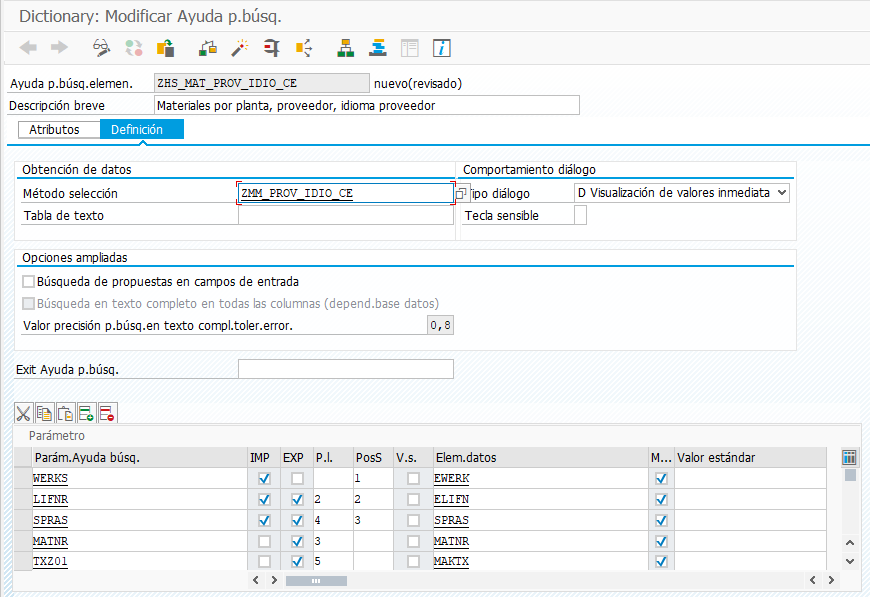Uncheck IMP checkbox for WERKS row
870x597 pixels.
click(265, 478)
